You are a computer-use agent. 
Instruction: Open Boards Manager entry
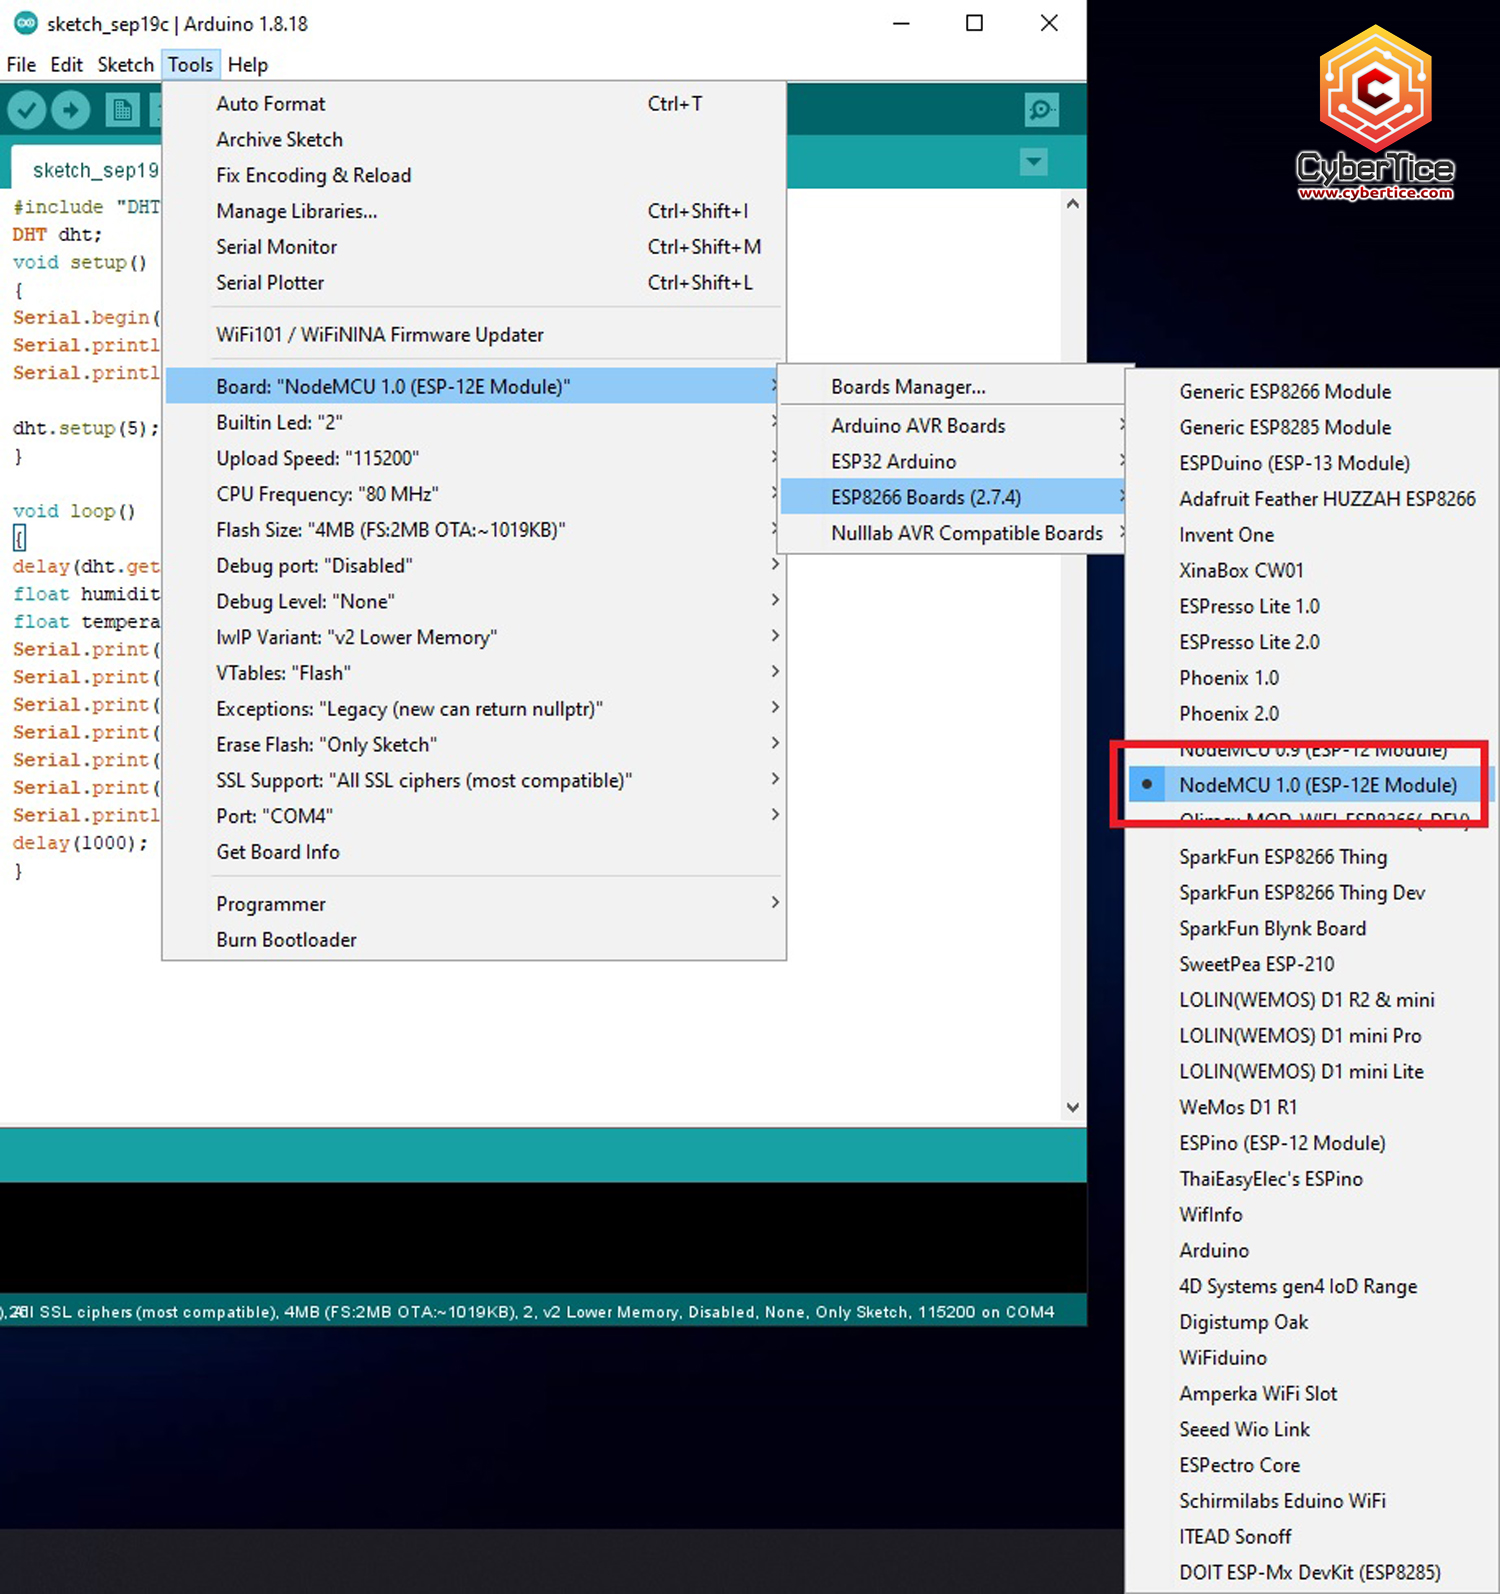click(x=907, y=387)
